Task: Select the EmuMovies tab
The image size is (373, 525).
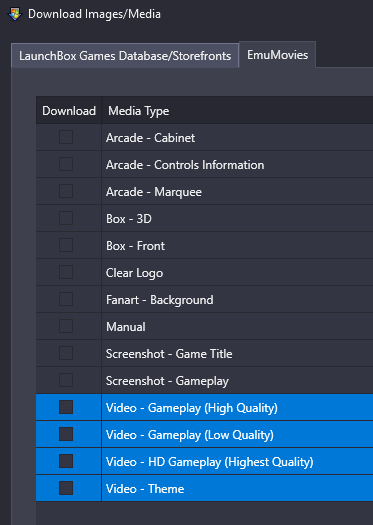Action: pyautogui.click(x=278, y=55)
